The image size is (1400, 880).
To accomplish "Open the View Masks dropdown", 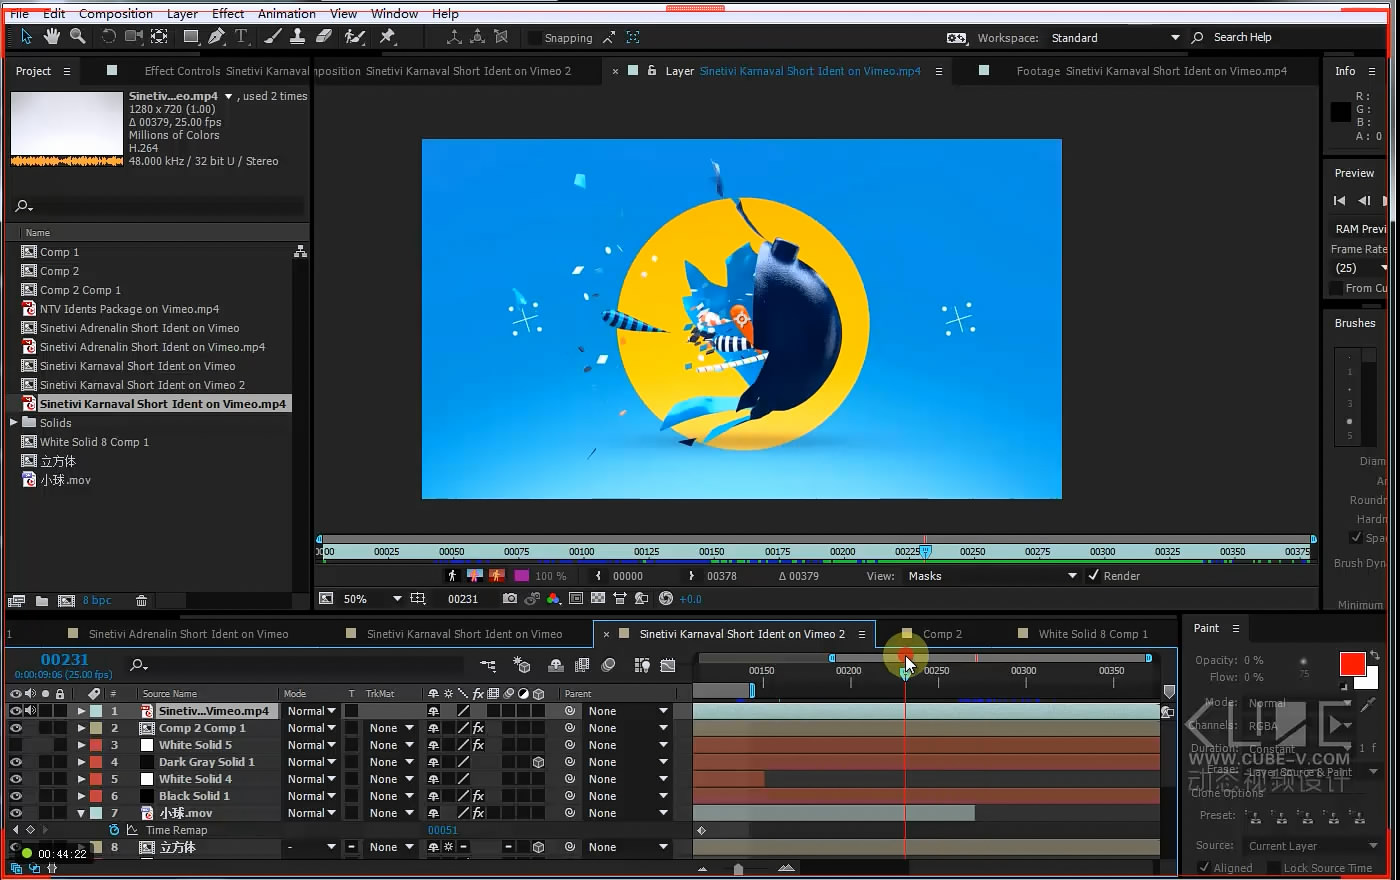I will click(991, 576).
